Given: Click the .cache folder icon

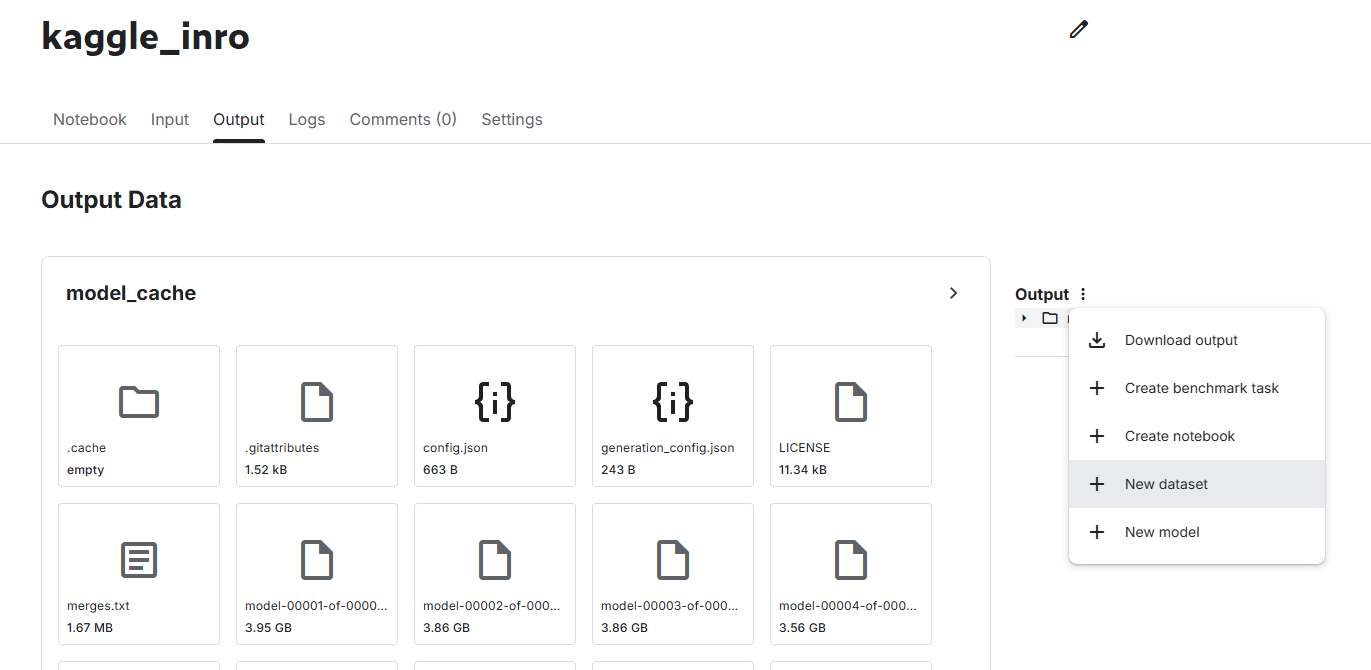Looking at the screenshot, I should 139,402.
